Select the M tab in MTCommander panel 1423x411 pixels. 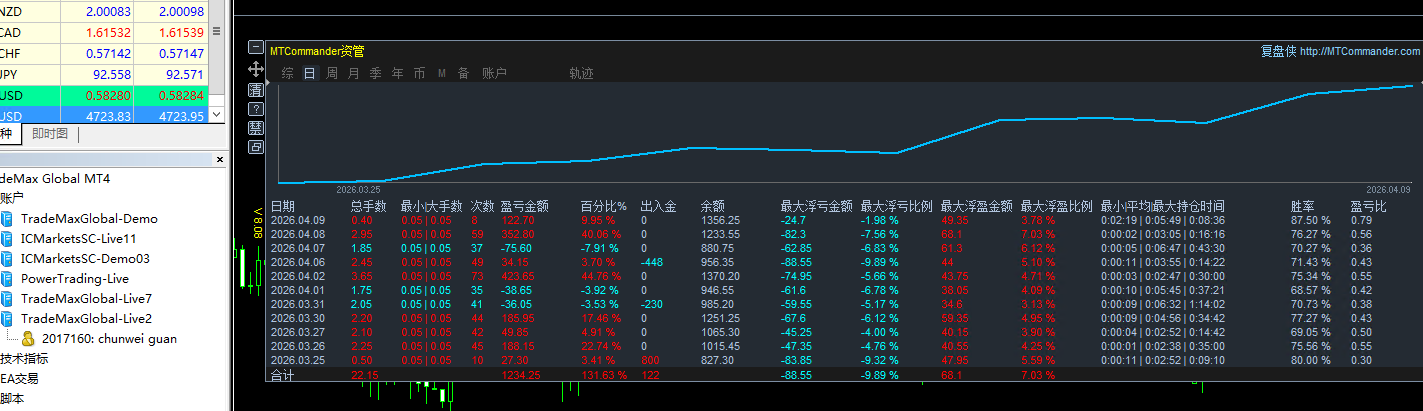coord(441,73)
